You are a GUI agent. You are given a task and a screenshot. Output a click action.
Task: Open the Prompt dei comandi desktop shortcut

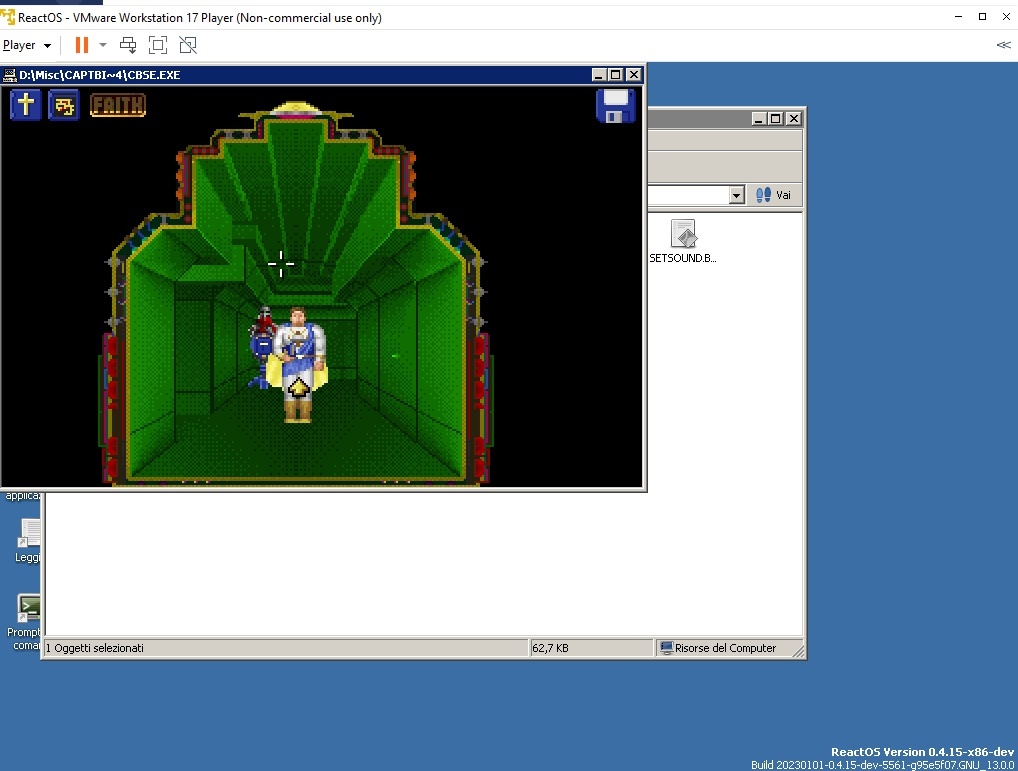(x=27, y=622)
